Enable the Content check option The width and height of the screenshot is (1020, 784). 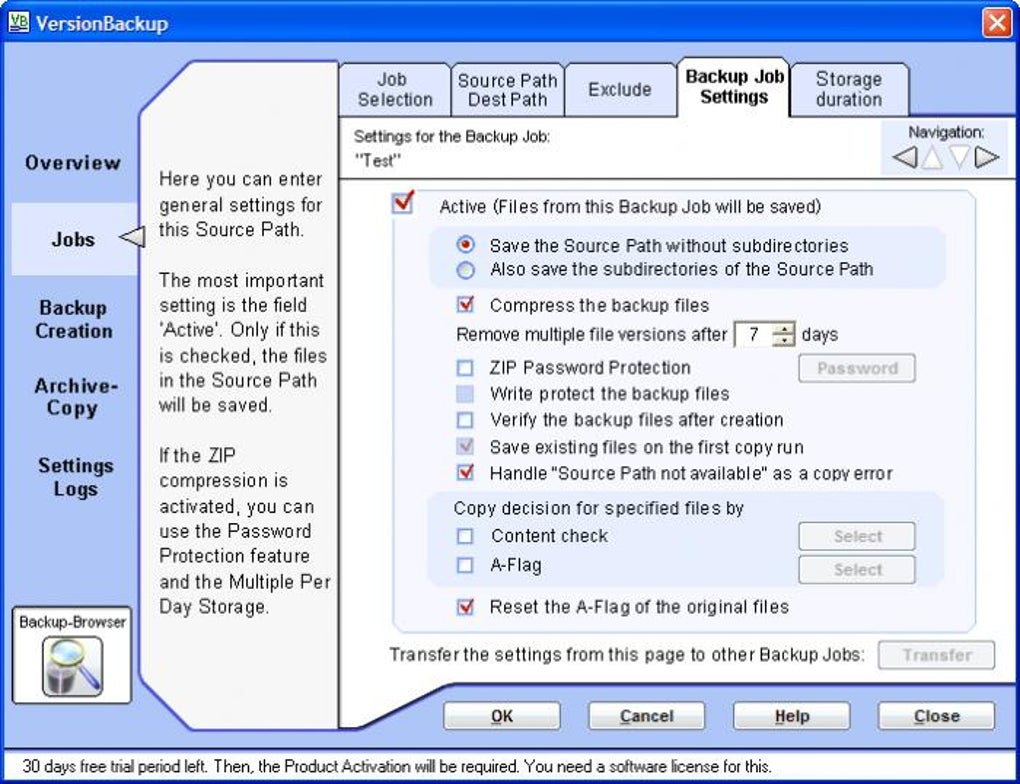[465, 536]
